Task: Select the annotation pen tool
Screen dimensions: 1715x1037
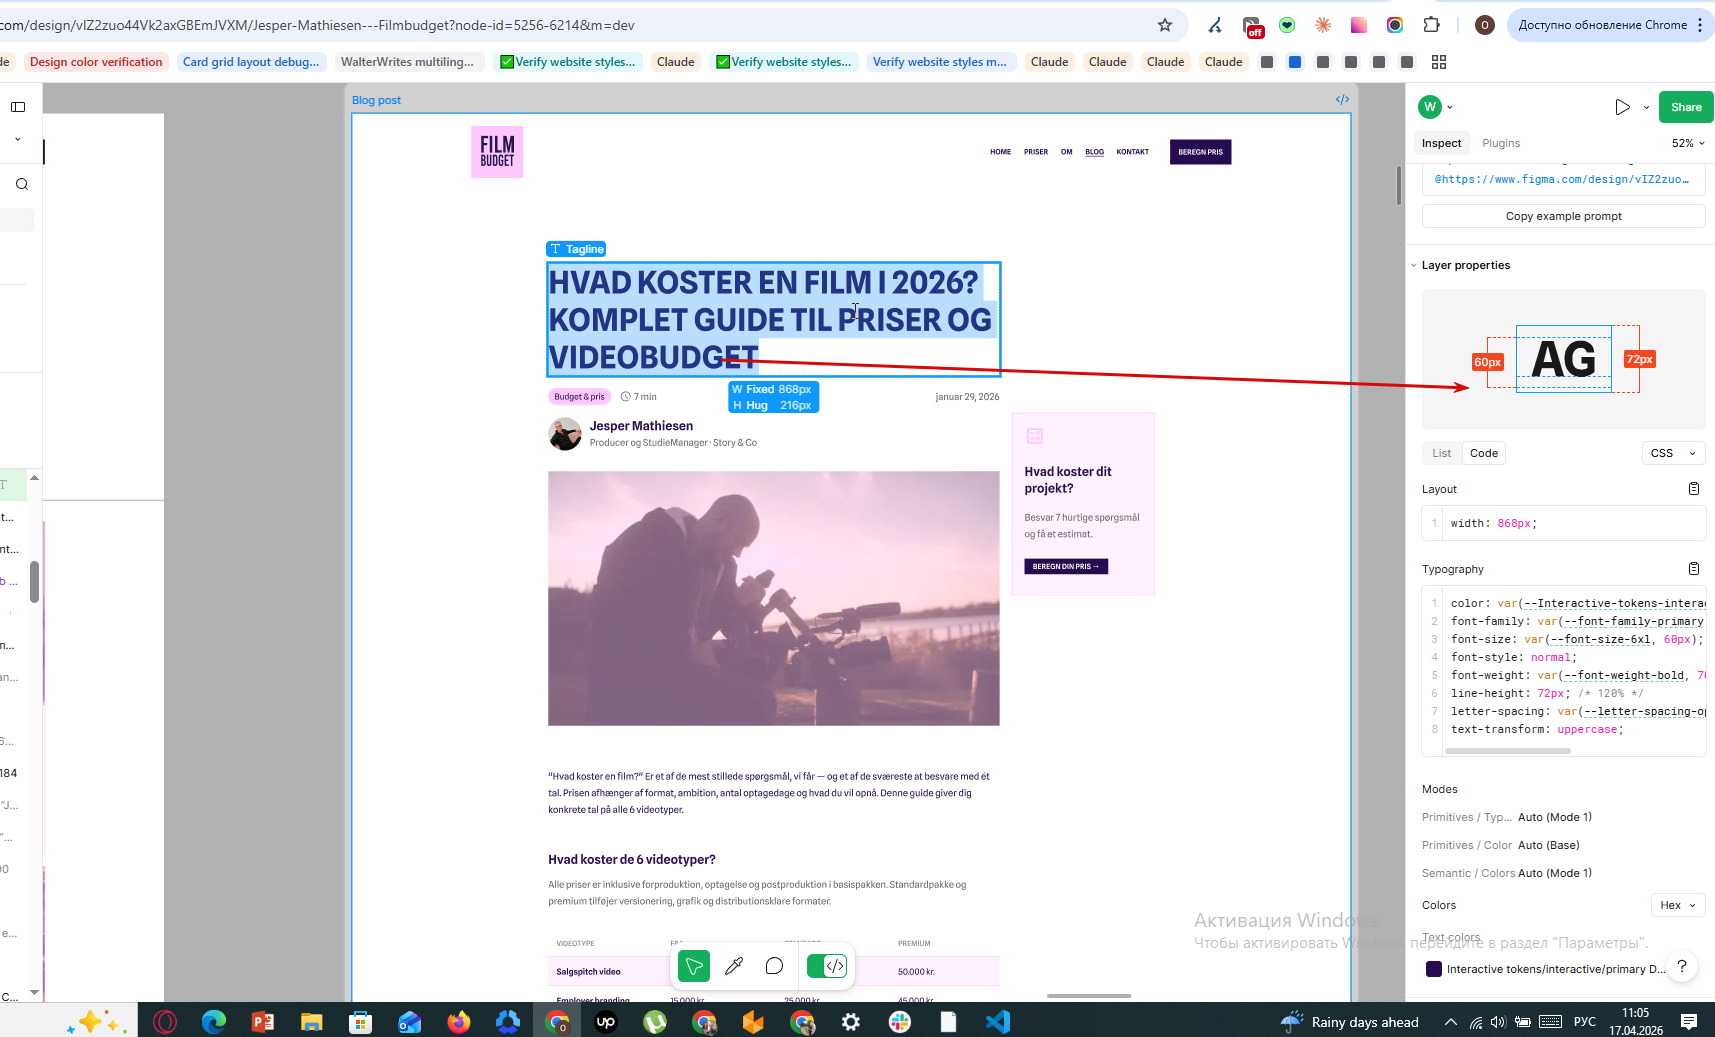Action: click(734, 966)
